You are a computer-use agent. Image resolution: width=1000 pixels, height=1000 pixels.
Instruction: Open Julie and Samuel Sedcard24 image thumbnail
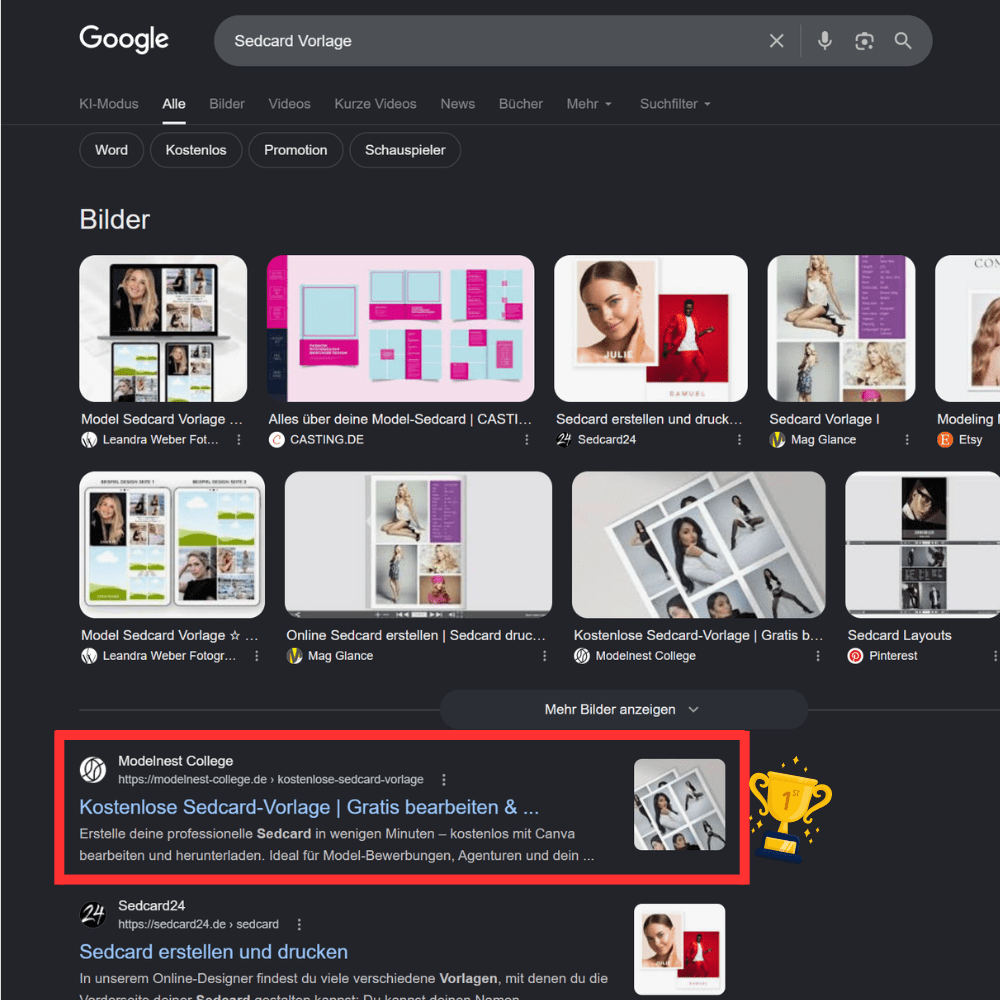(x=651, y=328)
